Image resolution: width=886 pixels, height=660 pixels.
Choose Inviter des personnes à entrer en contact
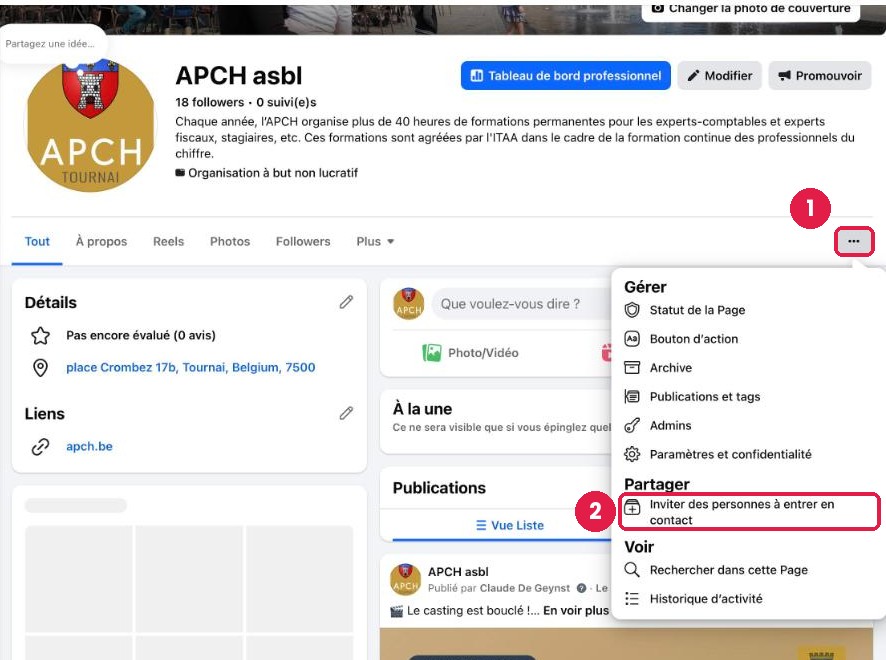pyautogui.click(x=749, y=511)
